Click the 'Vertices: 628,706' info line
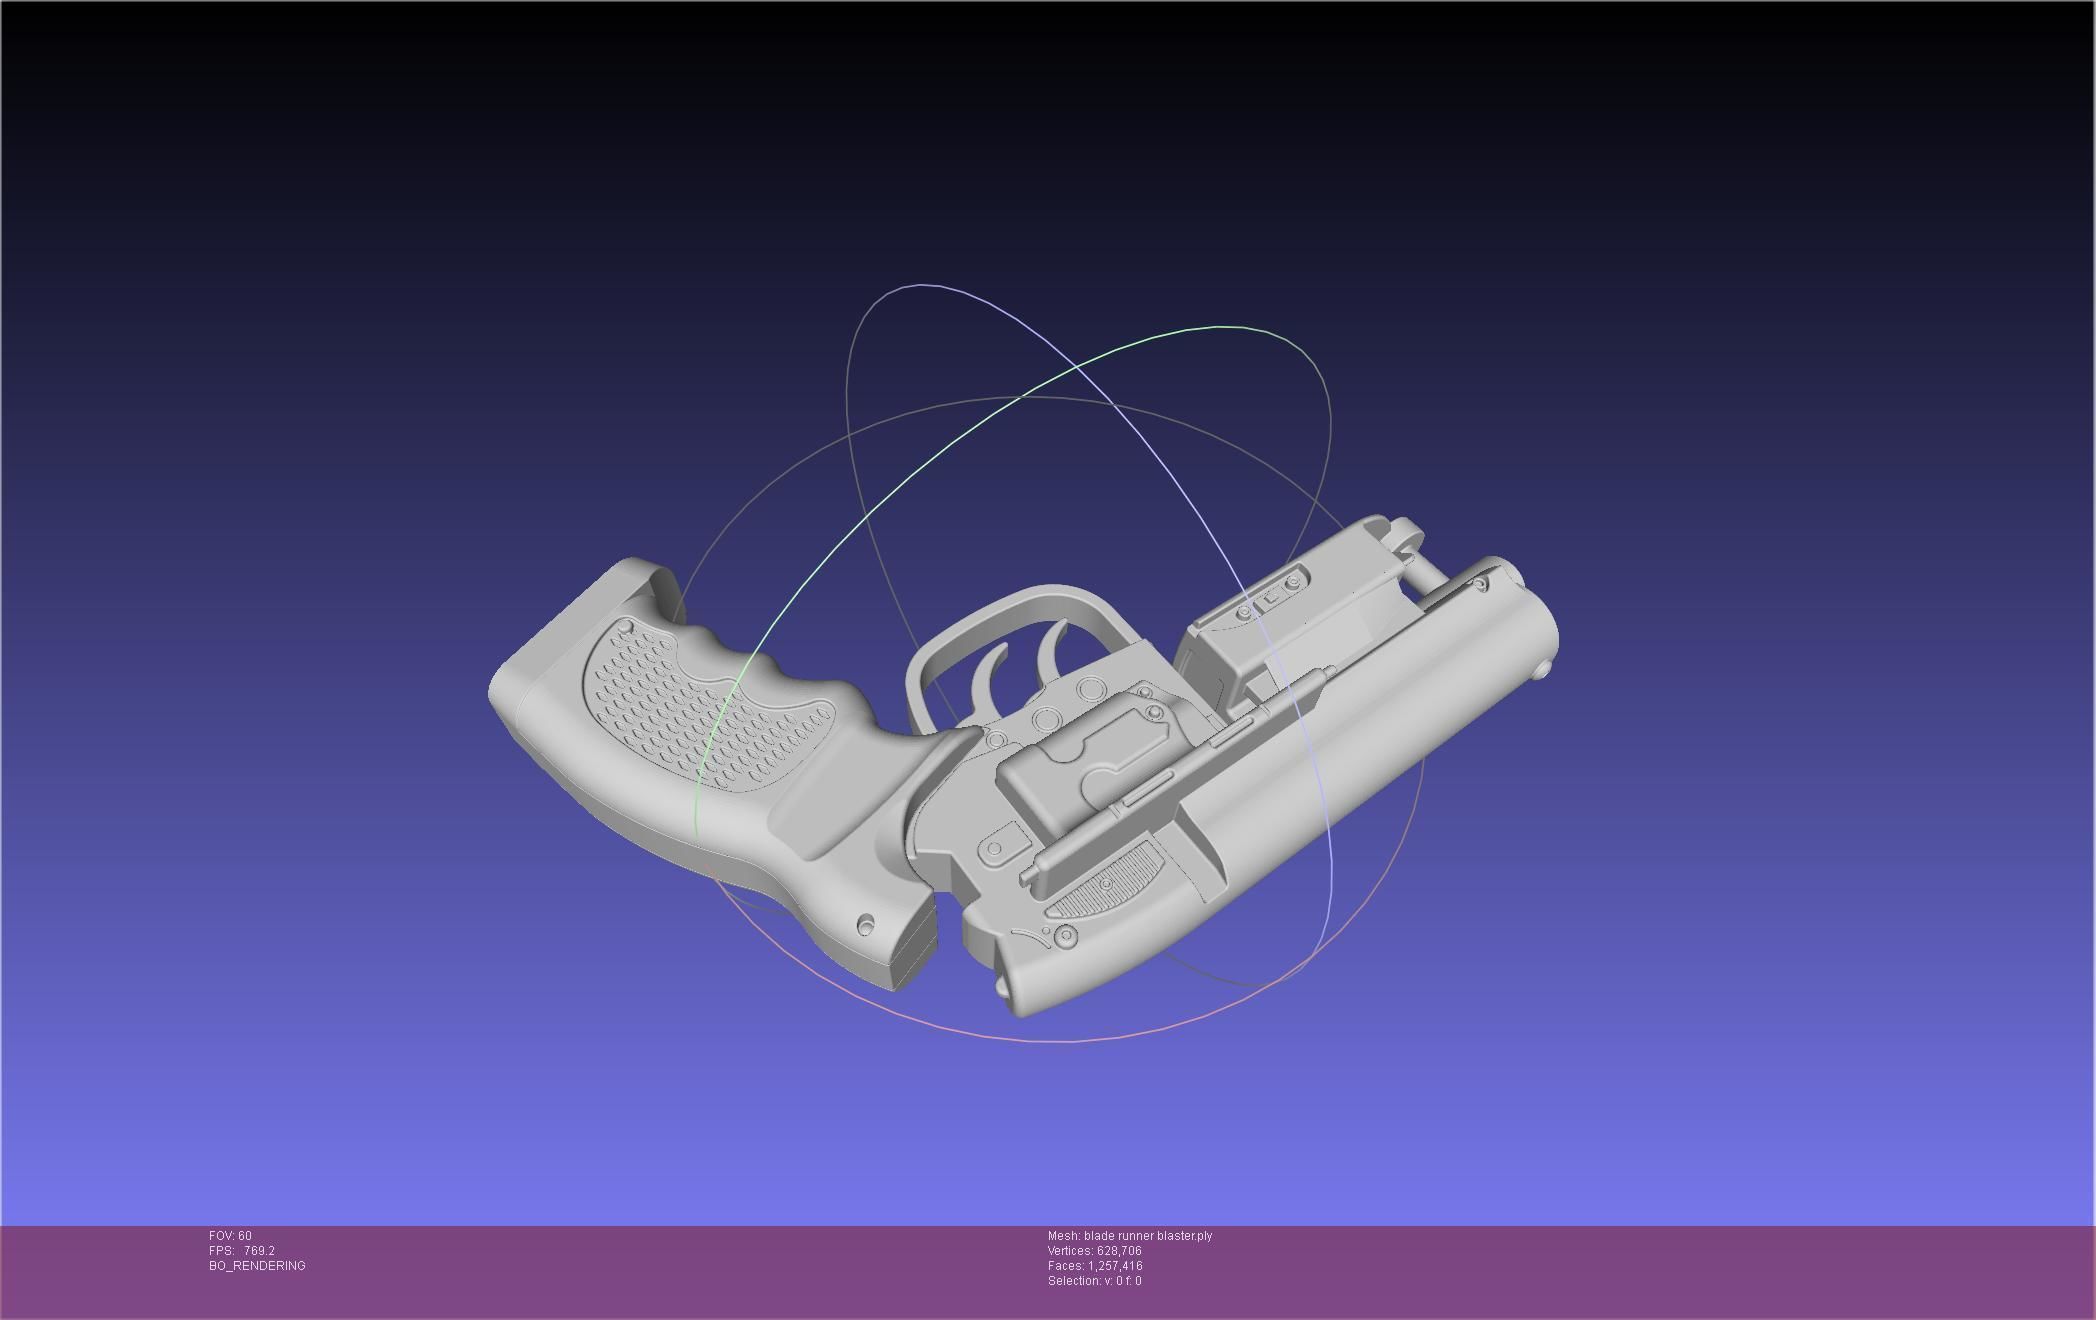The width and height of the screenshot is (2096, 1320). coord(1095,1251)
